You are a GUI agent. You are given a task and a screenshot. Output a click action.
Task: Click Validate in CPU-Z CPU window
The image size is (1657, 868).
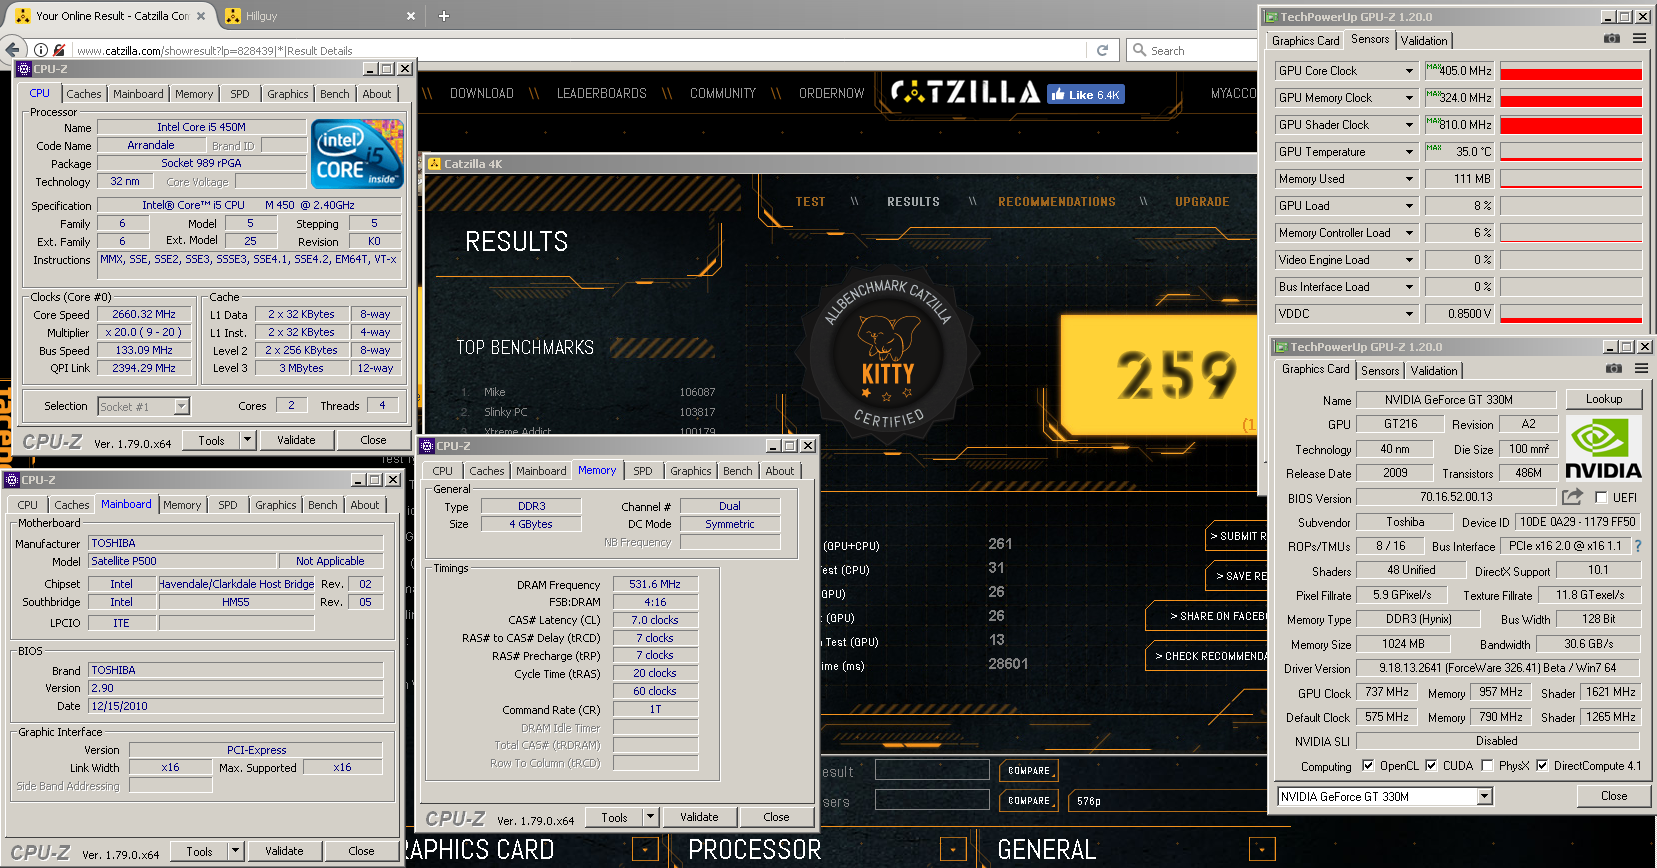point(296,440)
